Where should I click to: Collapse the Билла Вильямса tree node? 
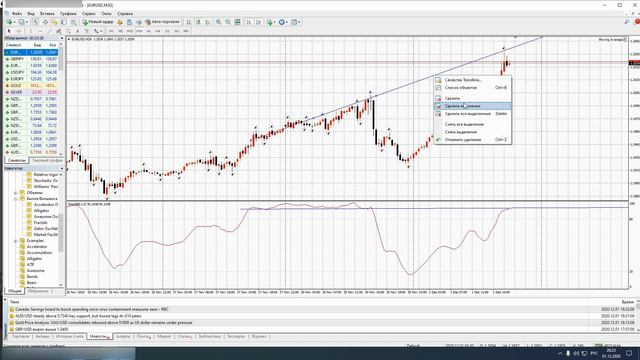(16, 198)
